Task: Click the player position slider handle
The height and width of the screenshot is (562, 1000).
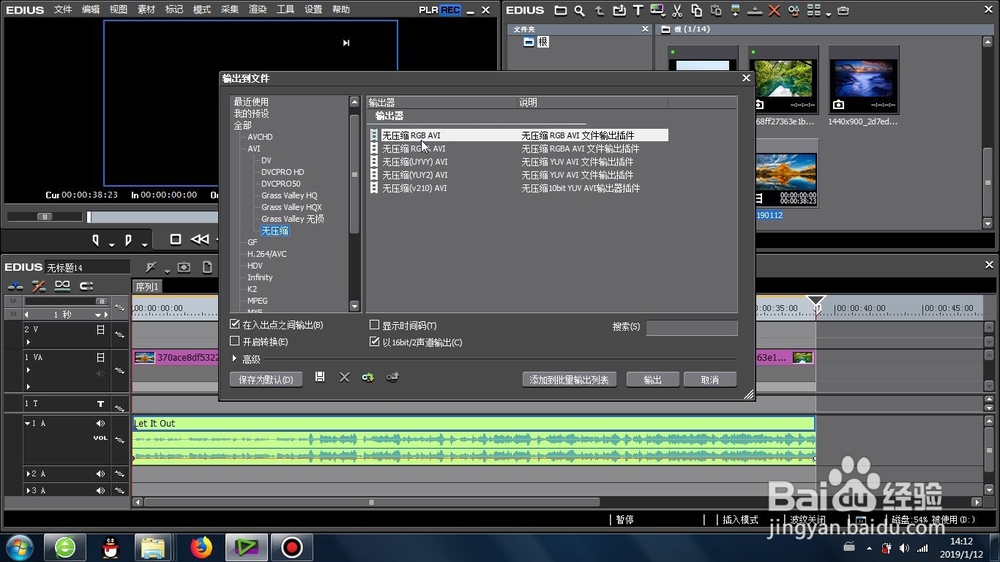Action: [x=89, y=217]
